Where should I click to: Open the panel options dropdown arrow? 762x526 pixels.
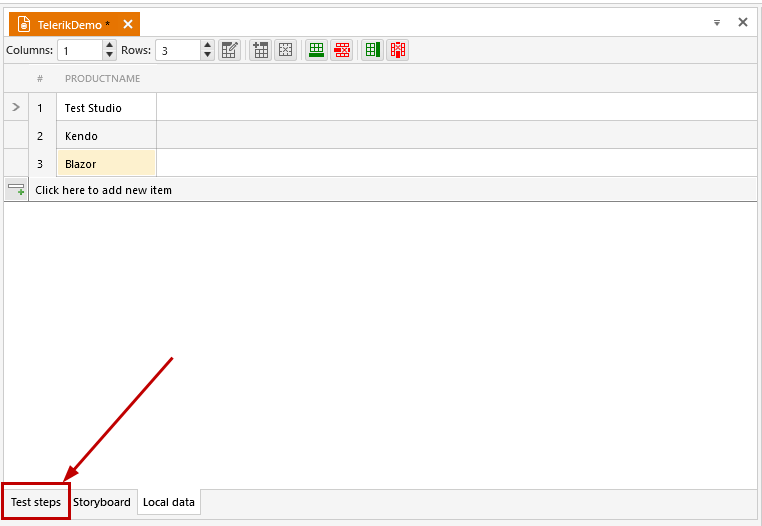717,23
